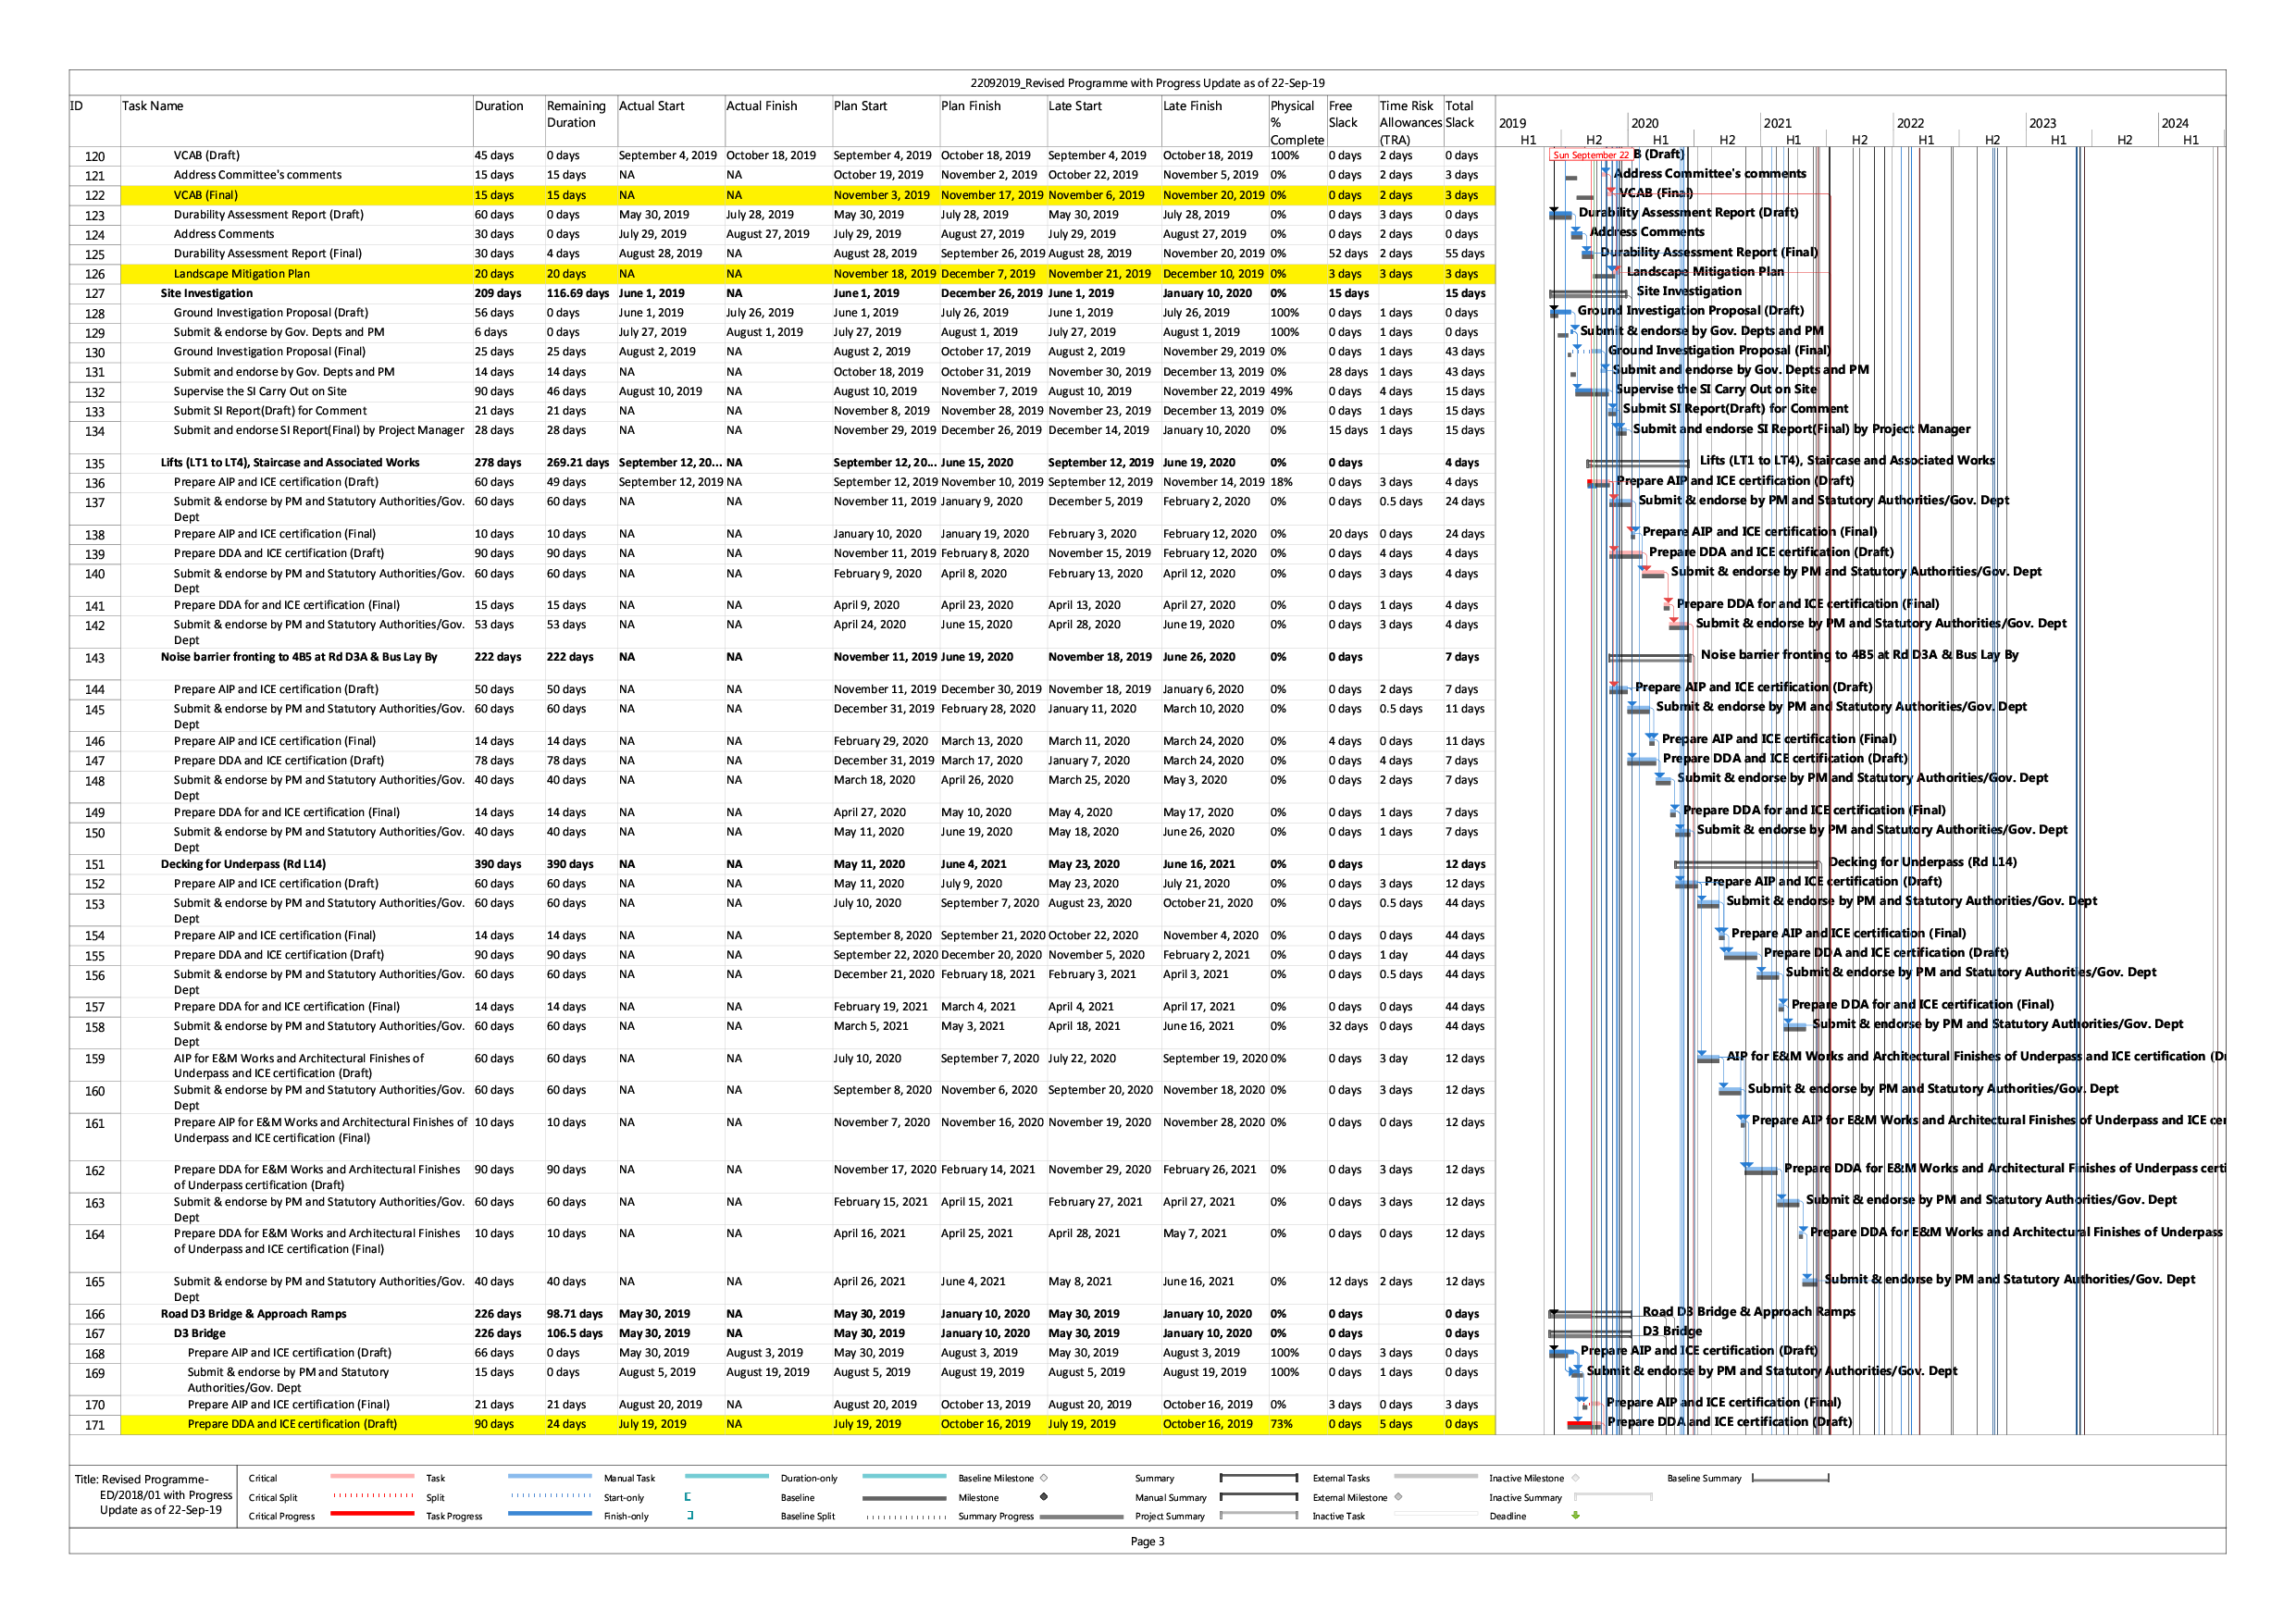This screenshot has height=1623, width=2296.
Task: Click the Sun September 22 status date marker
Action: coord(1590,155)
